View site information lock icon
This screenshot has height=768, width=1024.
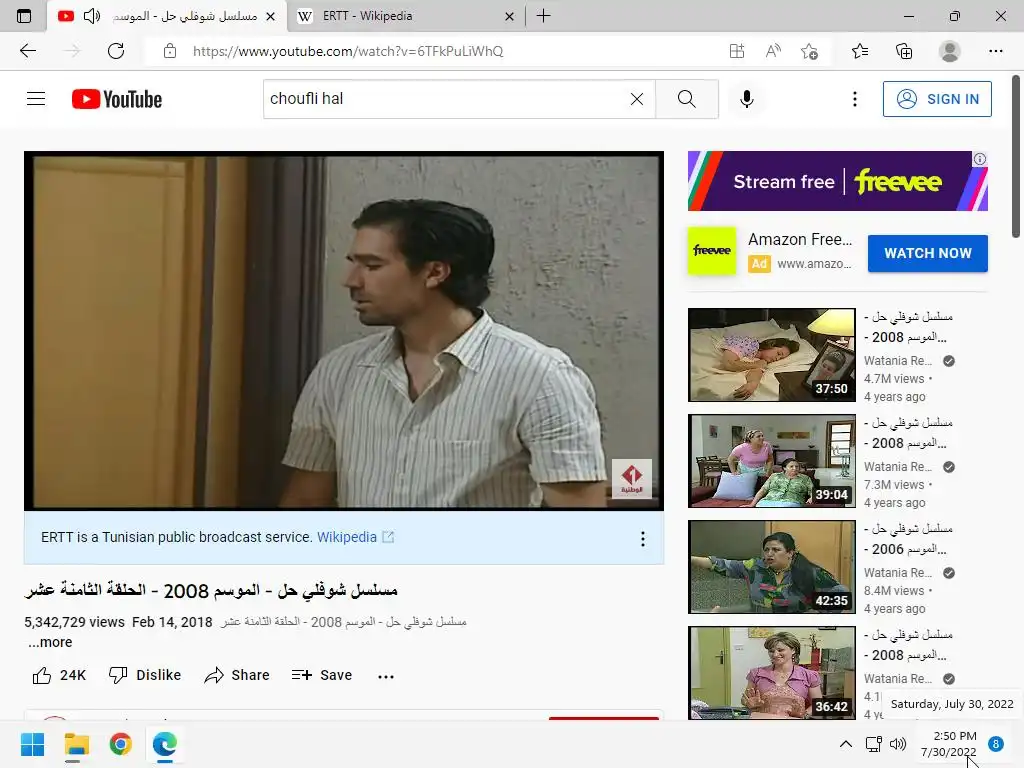170,51
